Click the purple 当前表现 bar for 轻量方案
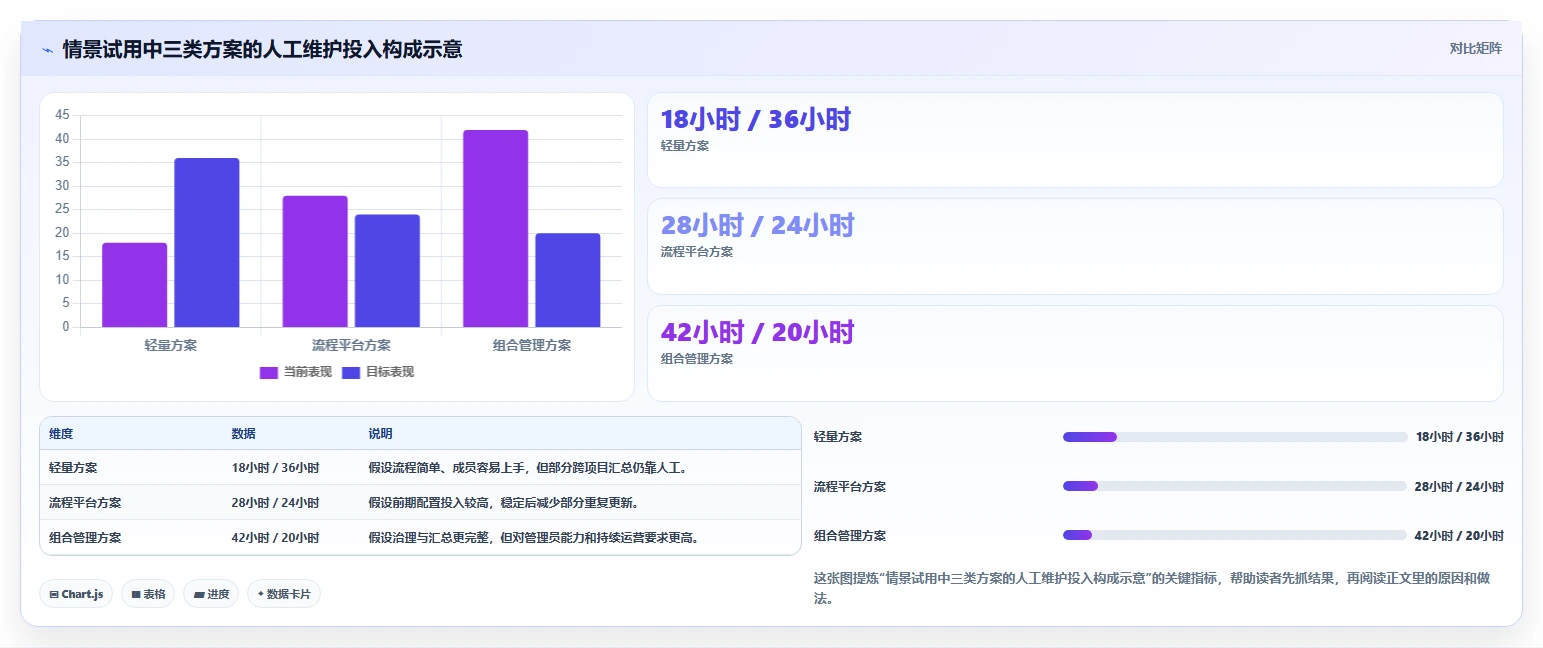The height and width of the screenshot is (648, 1543). click(134, 285)
